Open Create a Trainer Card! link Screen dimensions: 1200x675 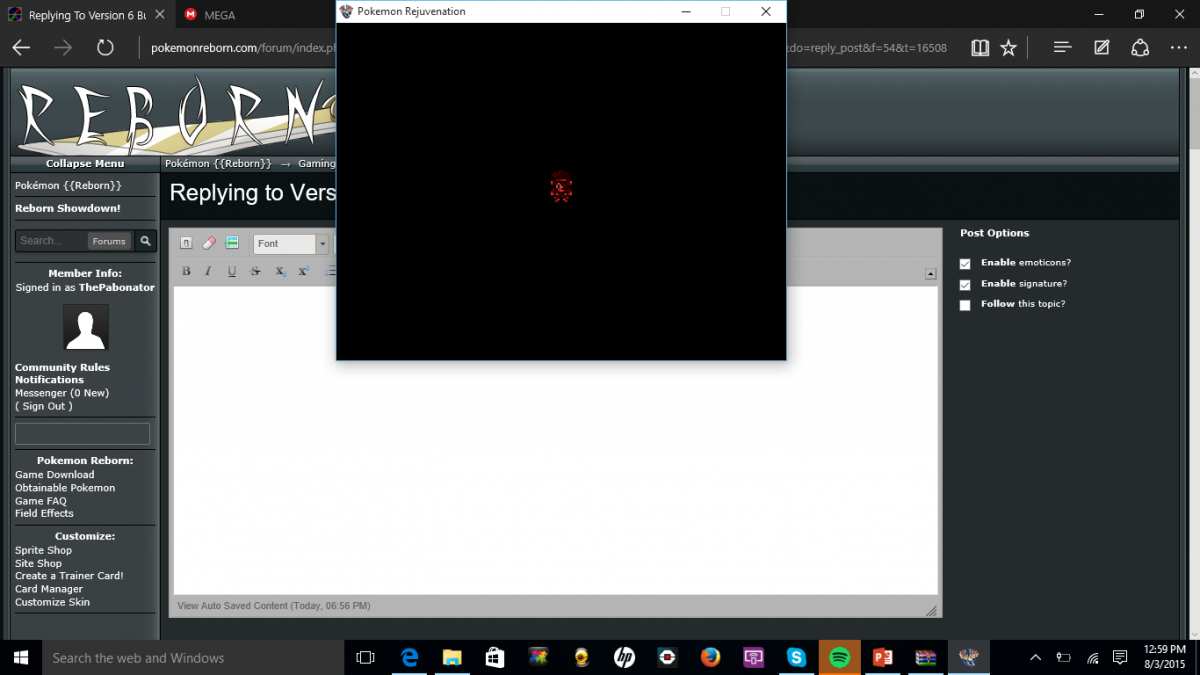(x=69, y=576)
